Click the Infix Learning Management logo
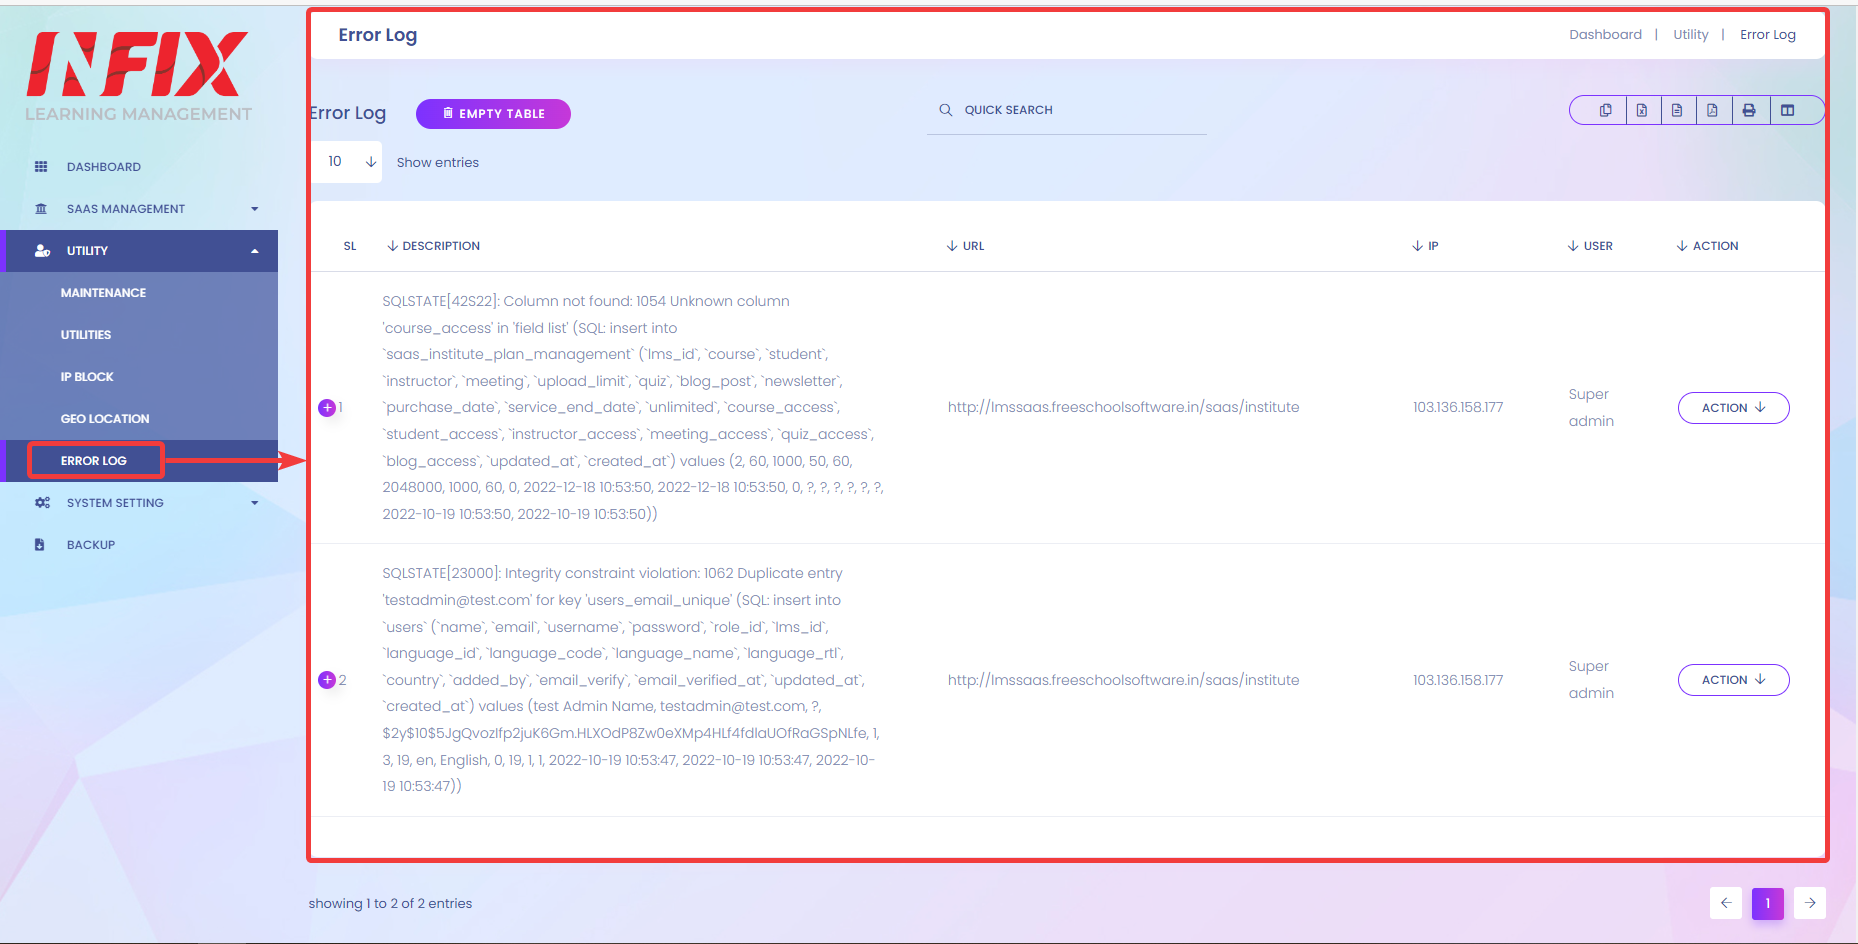 138,76
